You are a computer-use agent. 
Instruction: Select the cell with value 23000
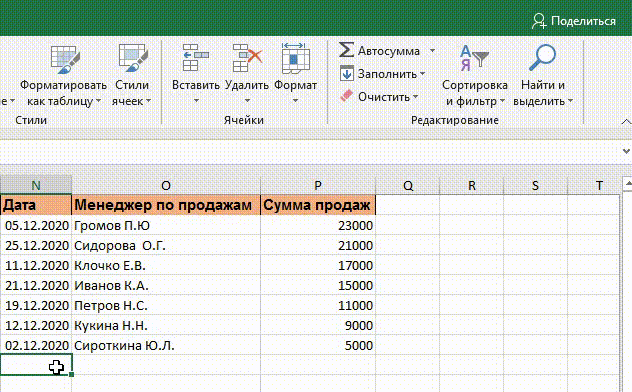[318, 225]
